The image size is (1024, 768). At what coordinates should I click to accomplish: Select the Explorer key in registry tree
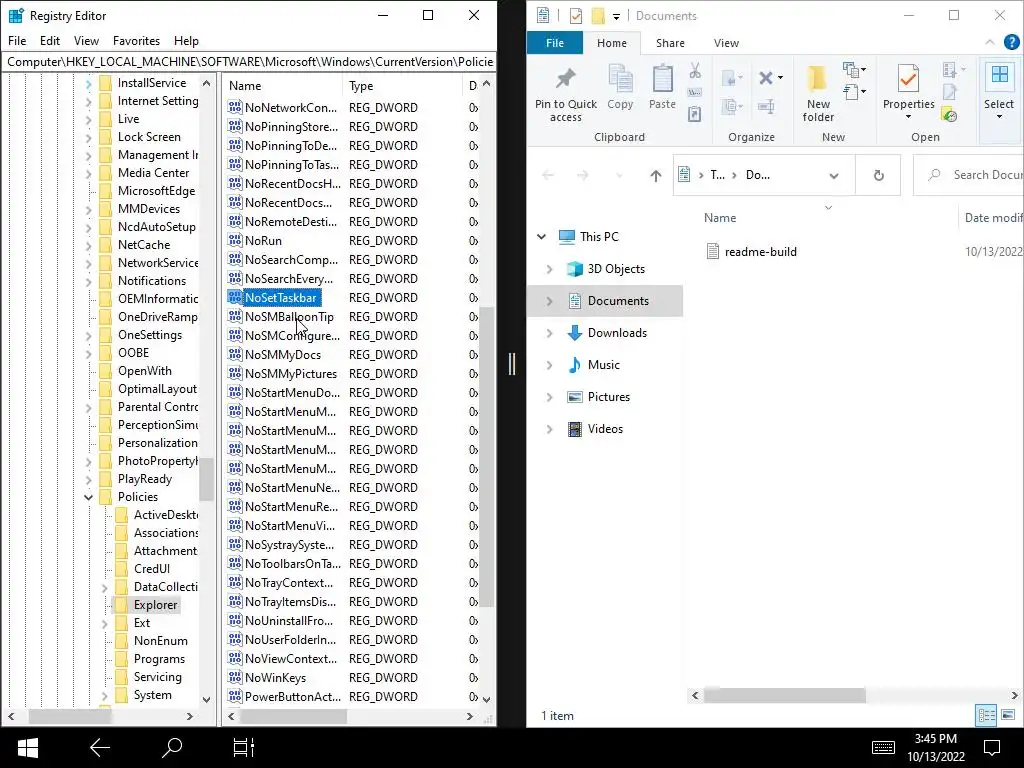pos(155,605)
